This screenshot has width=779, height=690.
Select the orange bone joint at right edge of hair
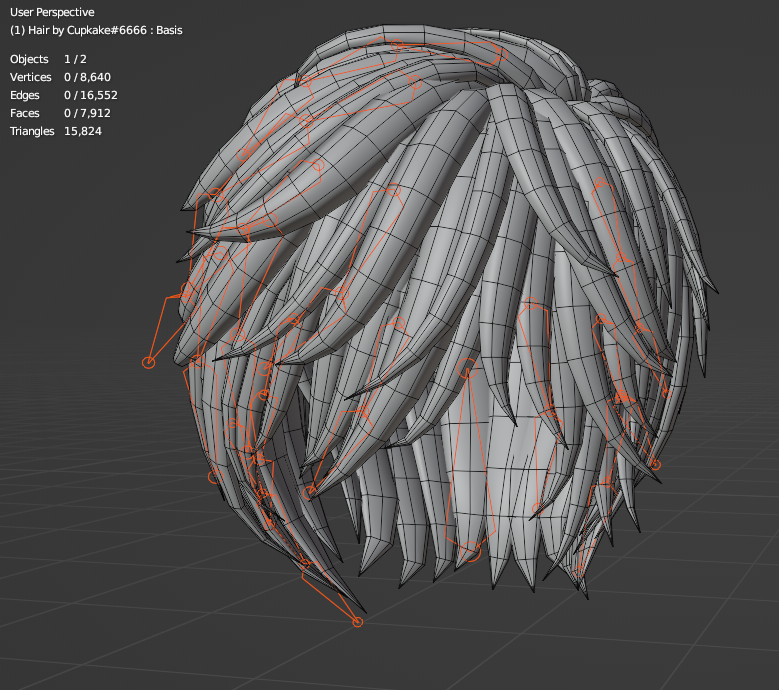coord(656,464)
